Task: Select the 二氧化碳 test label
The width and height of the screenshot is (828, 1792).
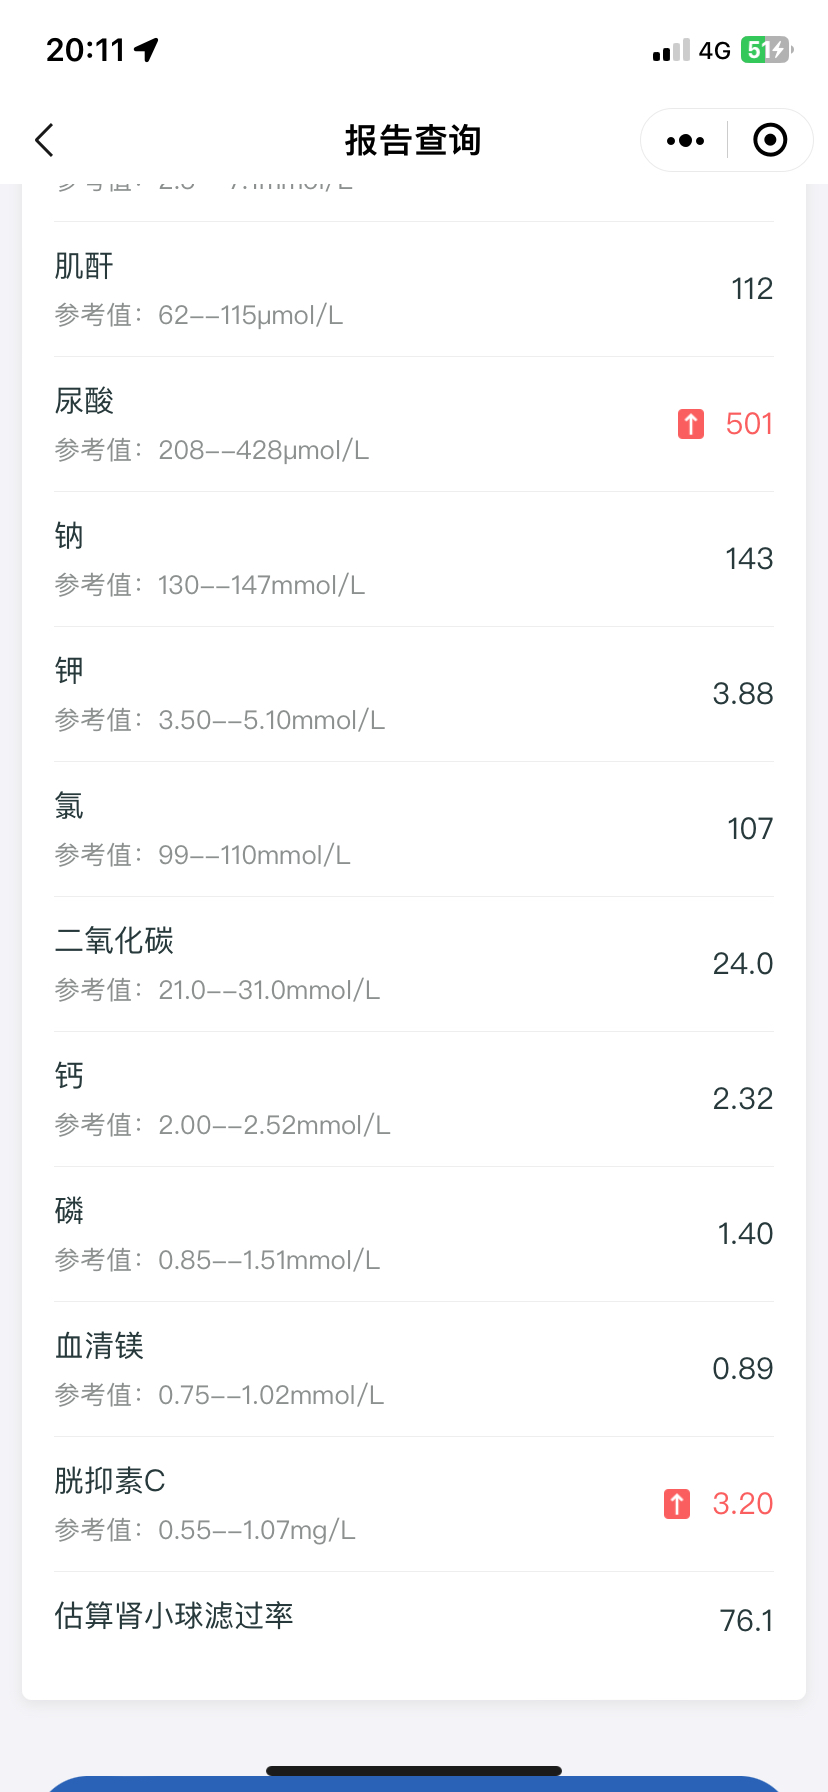Action: coord(114,941)
